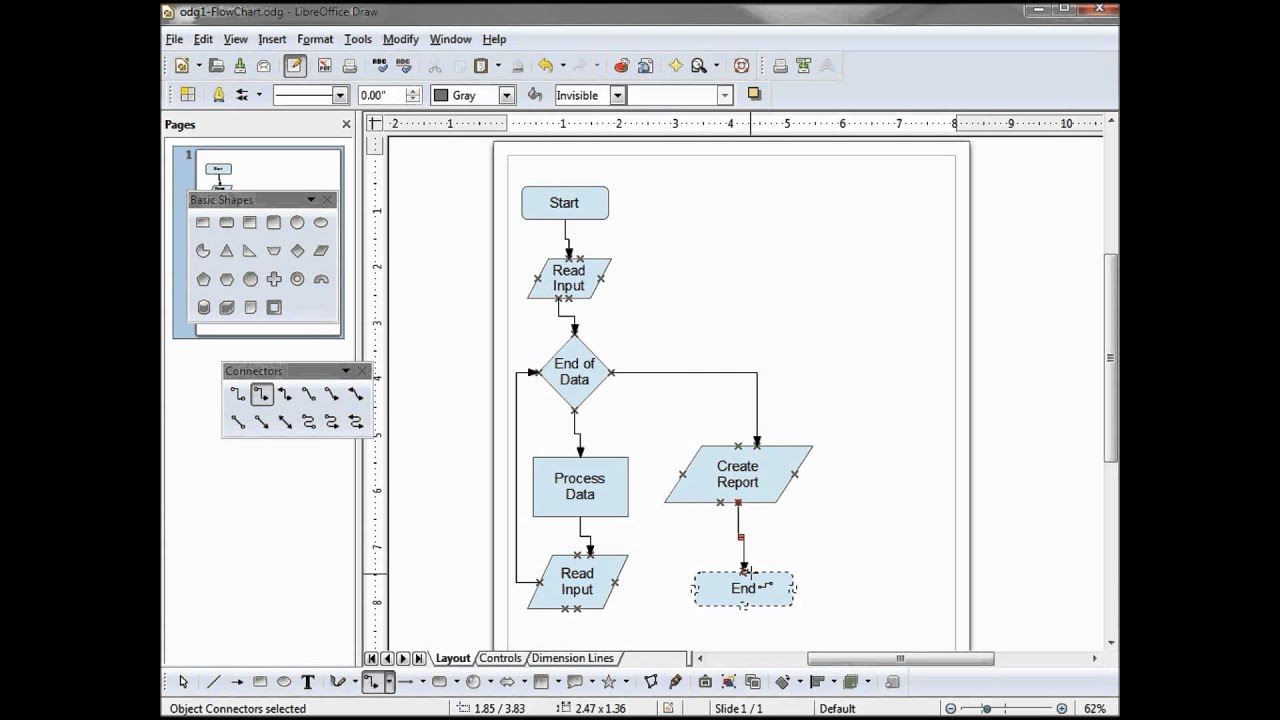Screen dimensions: 1280x720
Task: Open the Format menu
Action: 315,39
